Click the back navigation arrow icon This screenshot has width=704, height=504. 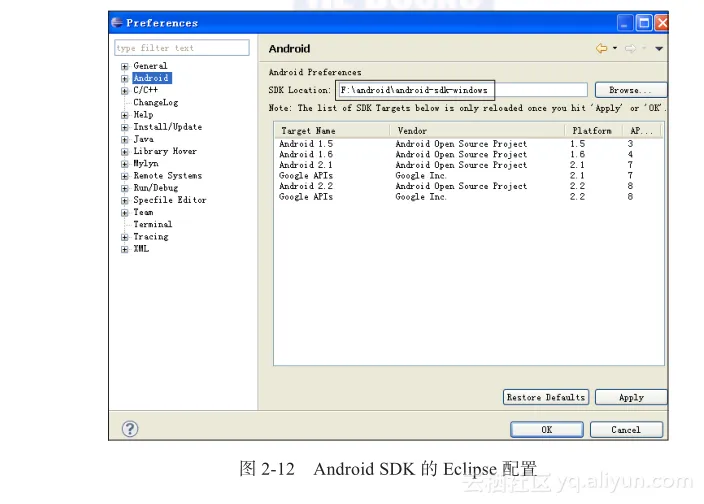601,48
